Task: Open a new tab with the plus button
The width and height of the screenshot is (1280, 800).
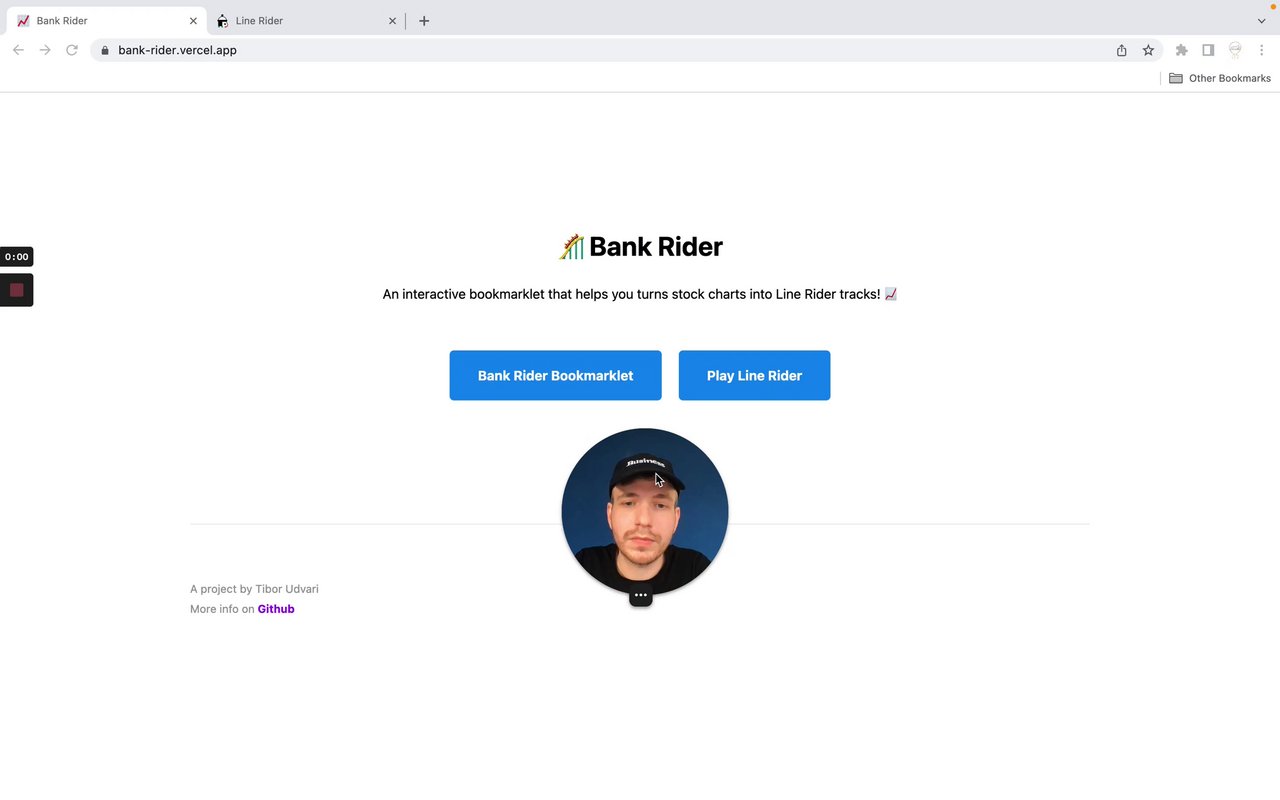Action: (x=424, y=21)
